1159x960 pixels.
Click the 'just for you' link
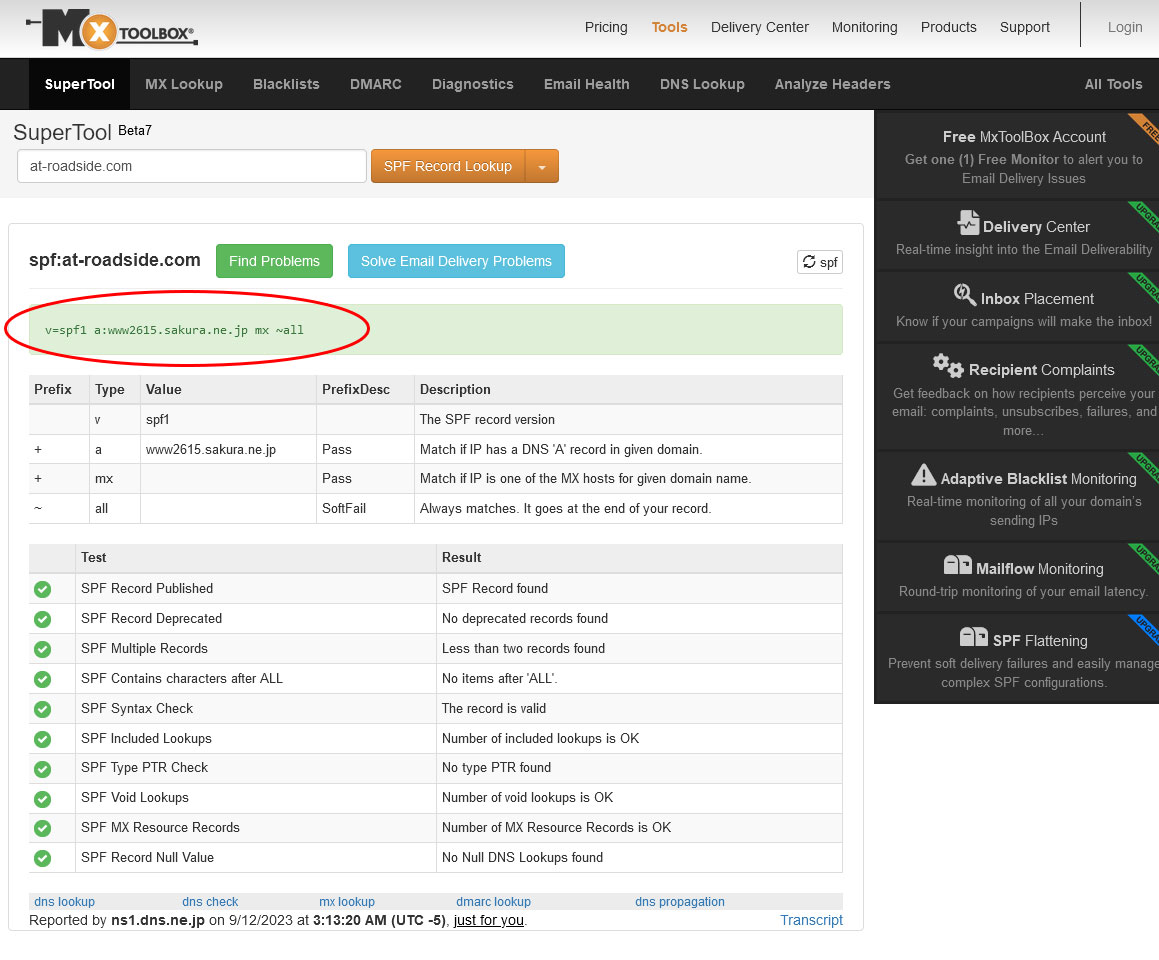[x=489, y=920]
